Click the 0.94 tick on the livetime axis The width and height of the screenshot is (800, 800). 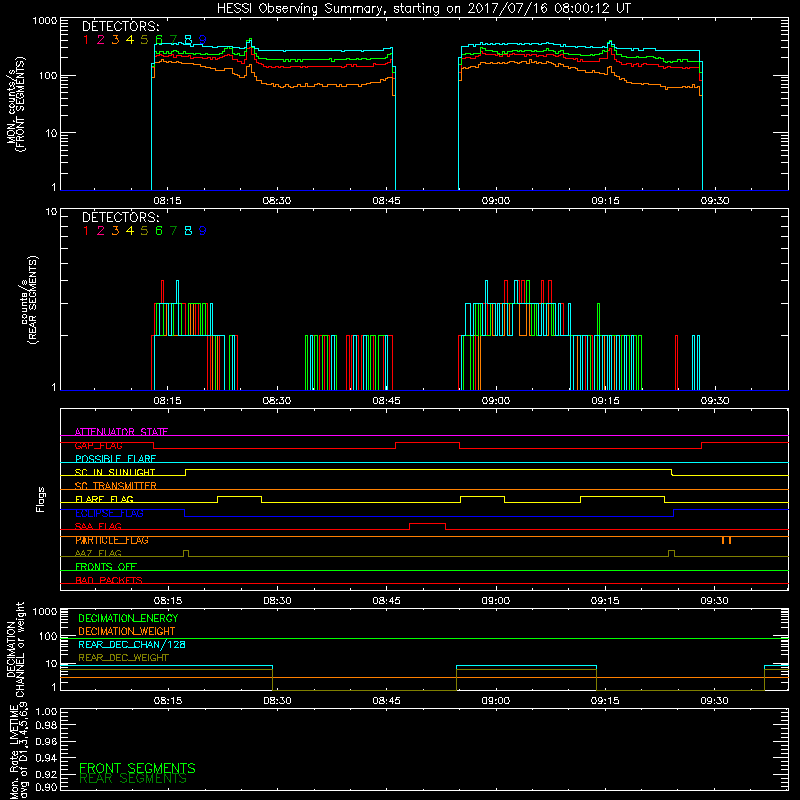pyautogui.click(x=47, y=757)
